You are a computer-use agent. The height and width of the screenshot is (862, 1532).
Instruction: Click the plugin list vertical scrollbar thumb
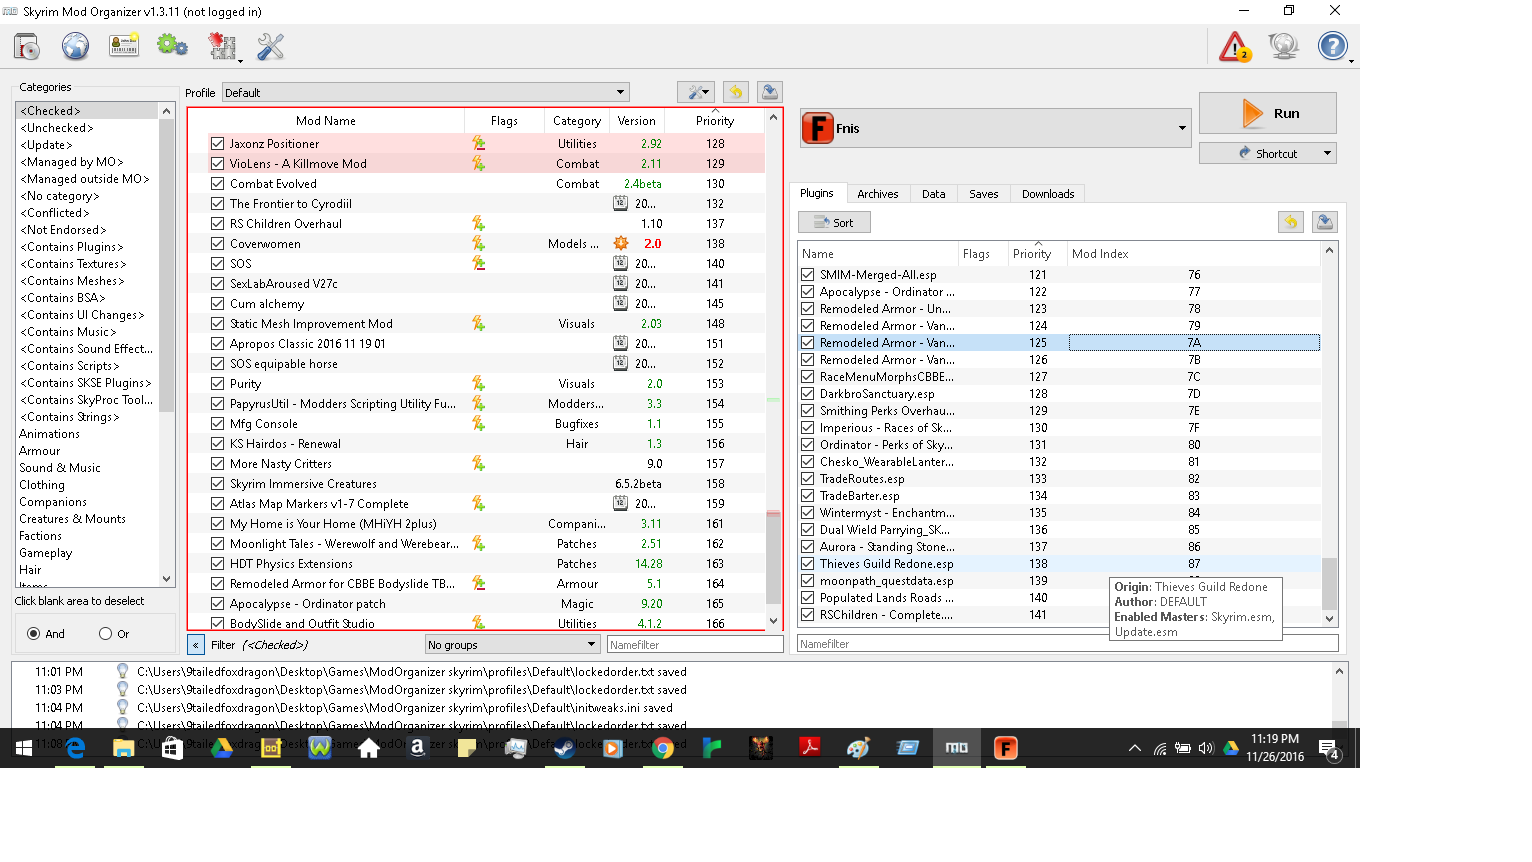click(1329, 583)
